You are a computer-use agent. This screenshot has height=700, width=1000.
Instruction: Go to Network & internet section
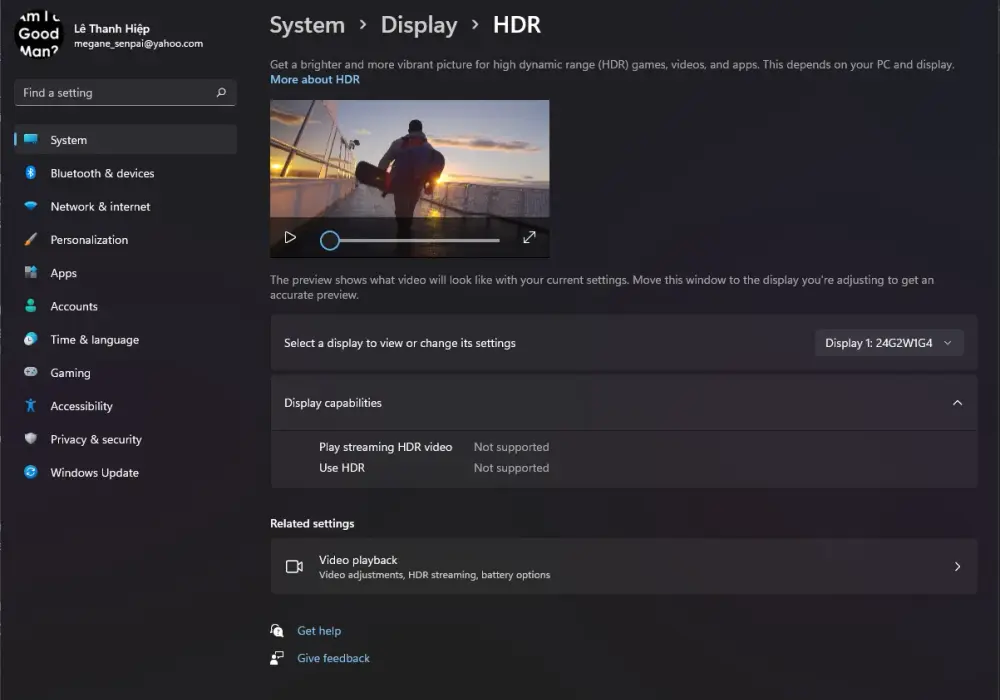tap(125, 207)
